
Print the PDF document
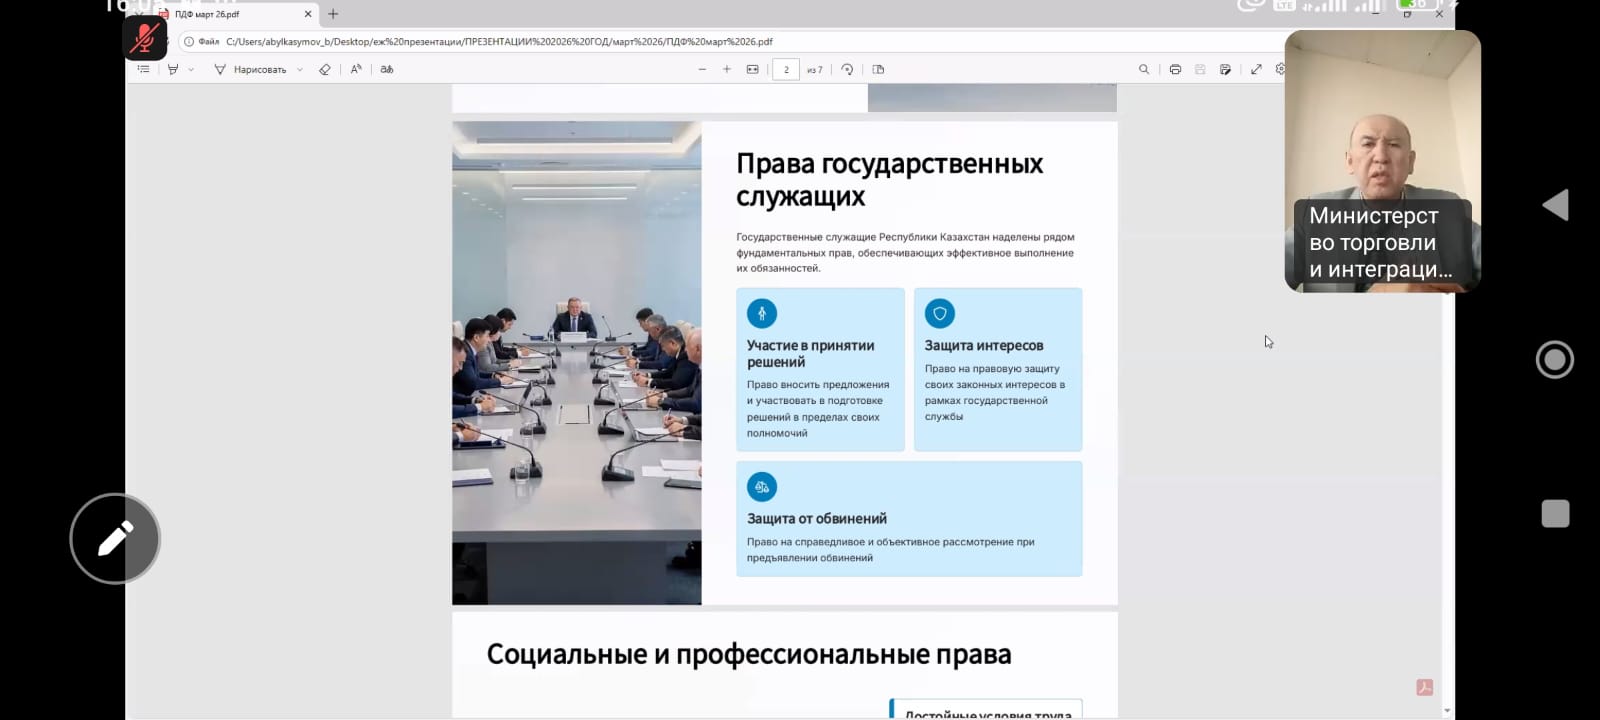(1175, 69)
